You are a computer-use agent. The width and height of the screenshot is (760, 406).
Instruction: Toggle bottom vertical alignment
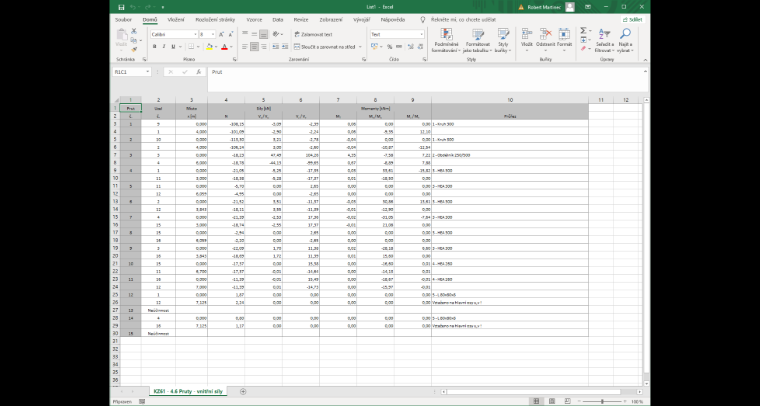point(263,34)
